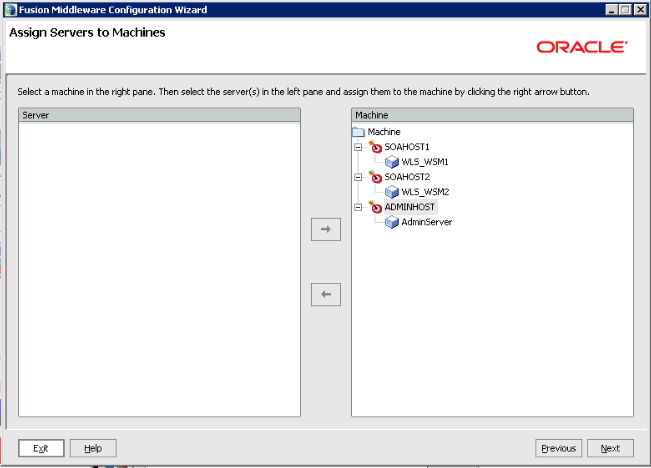This screenshot has width=651, height=468.
Task: Maximize the Configuration Wizard window
Action: tap(625, 10)
